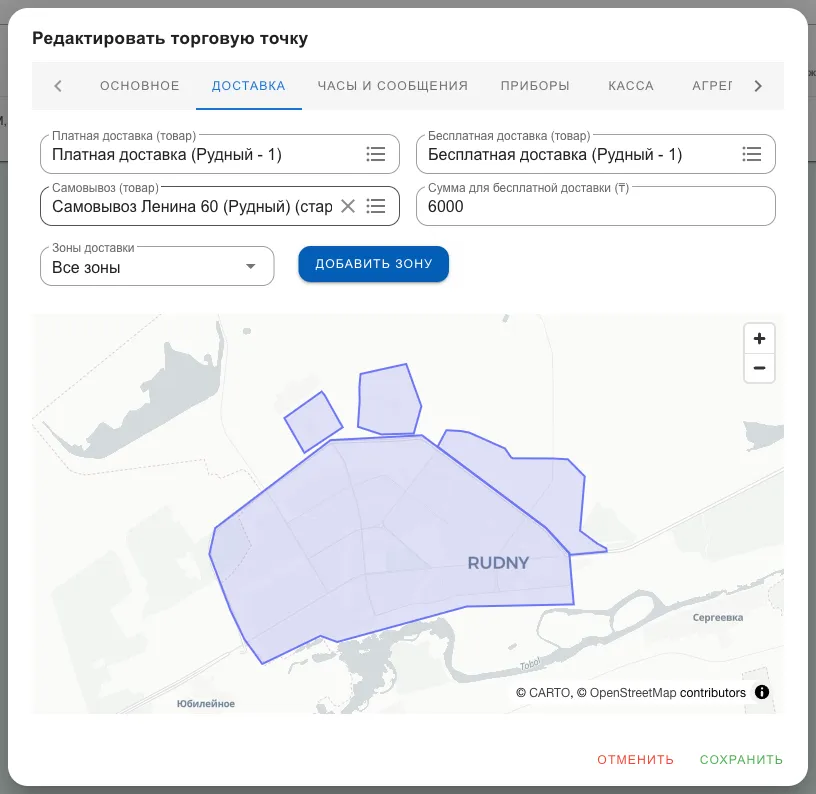Open list picker for Бесплатная доставка field
This screenshot has width=816, height=794.
point(751,154)
